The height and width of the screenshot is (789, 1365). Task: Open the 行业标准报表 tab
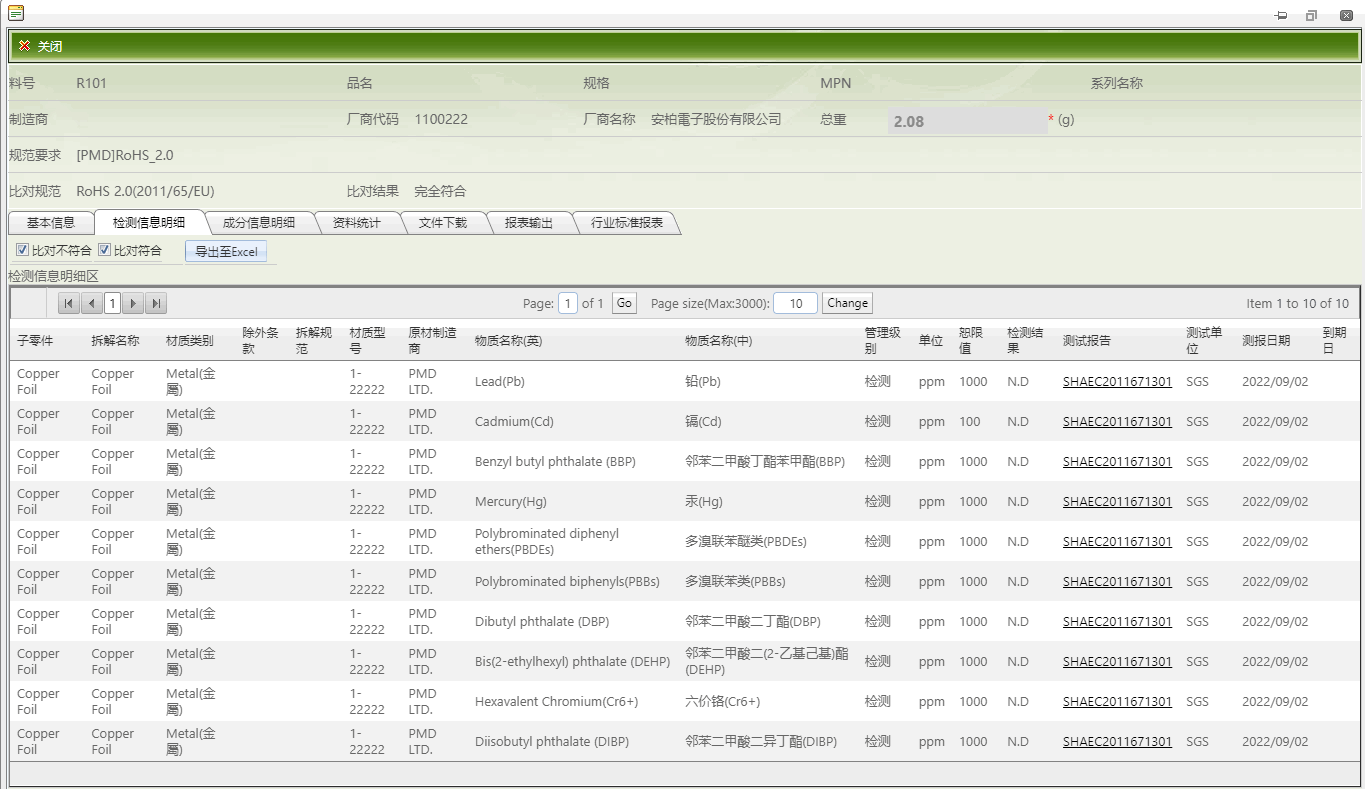[x=627, y=223]
